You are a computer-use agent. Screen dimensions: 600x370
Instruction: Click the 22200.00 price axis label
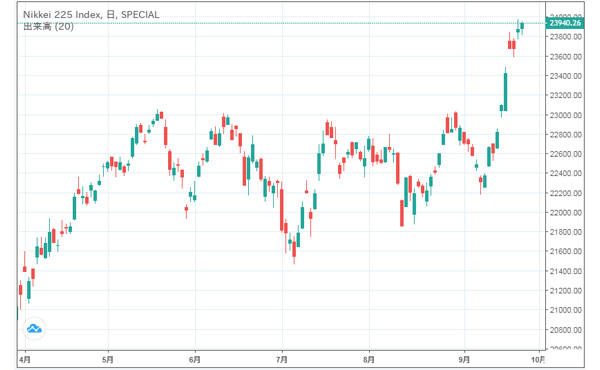566,193
